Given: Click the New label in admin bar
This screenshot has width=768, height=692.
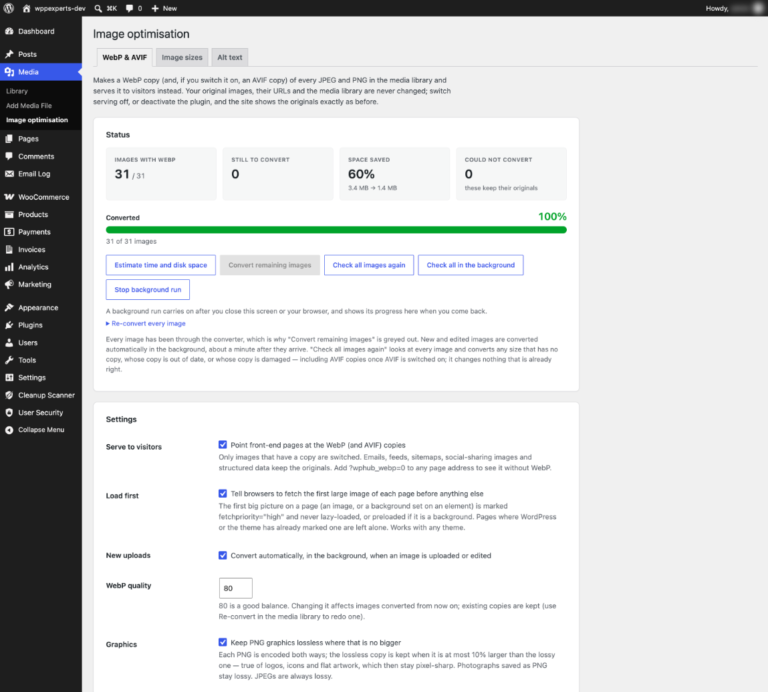Looking at the screenshot, I should tap(170, 8).
